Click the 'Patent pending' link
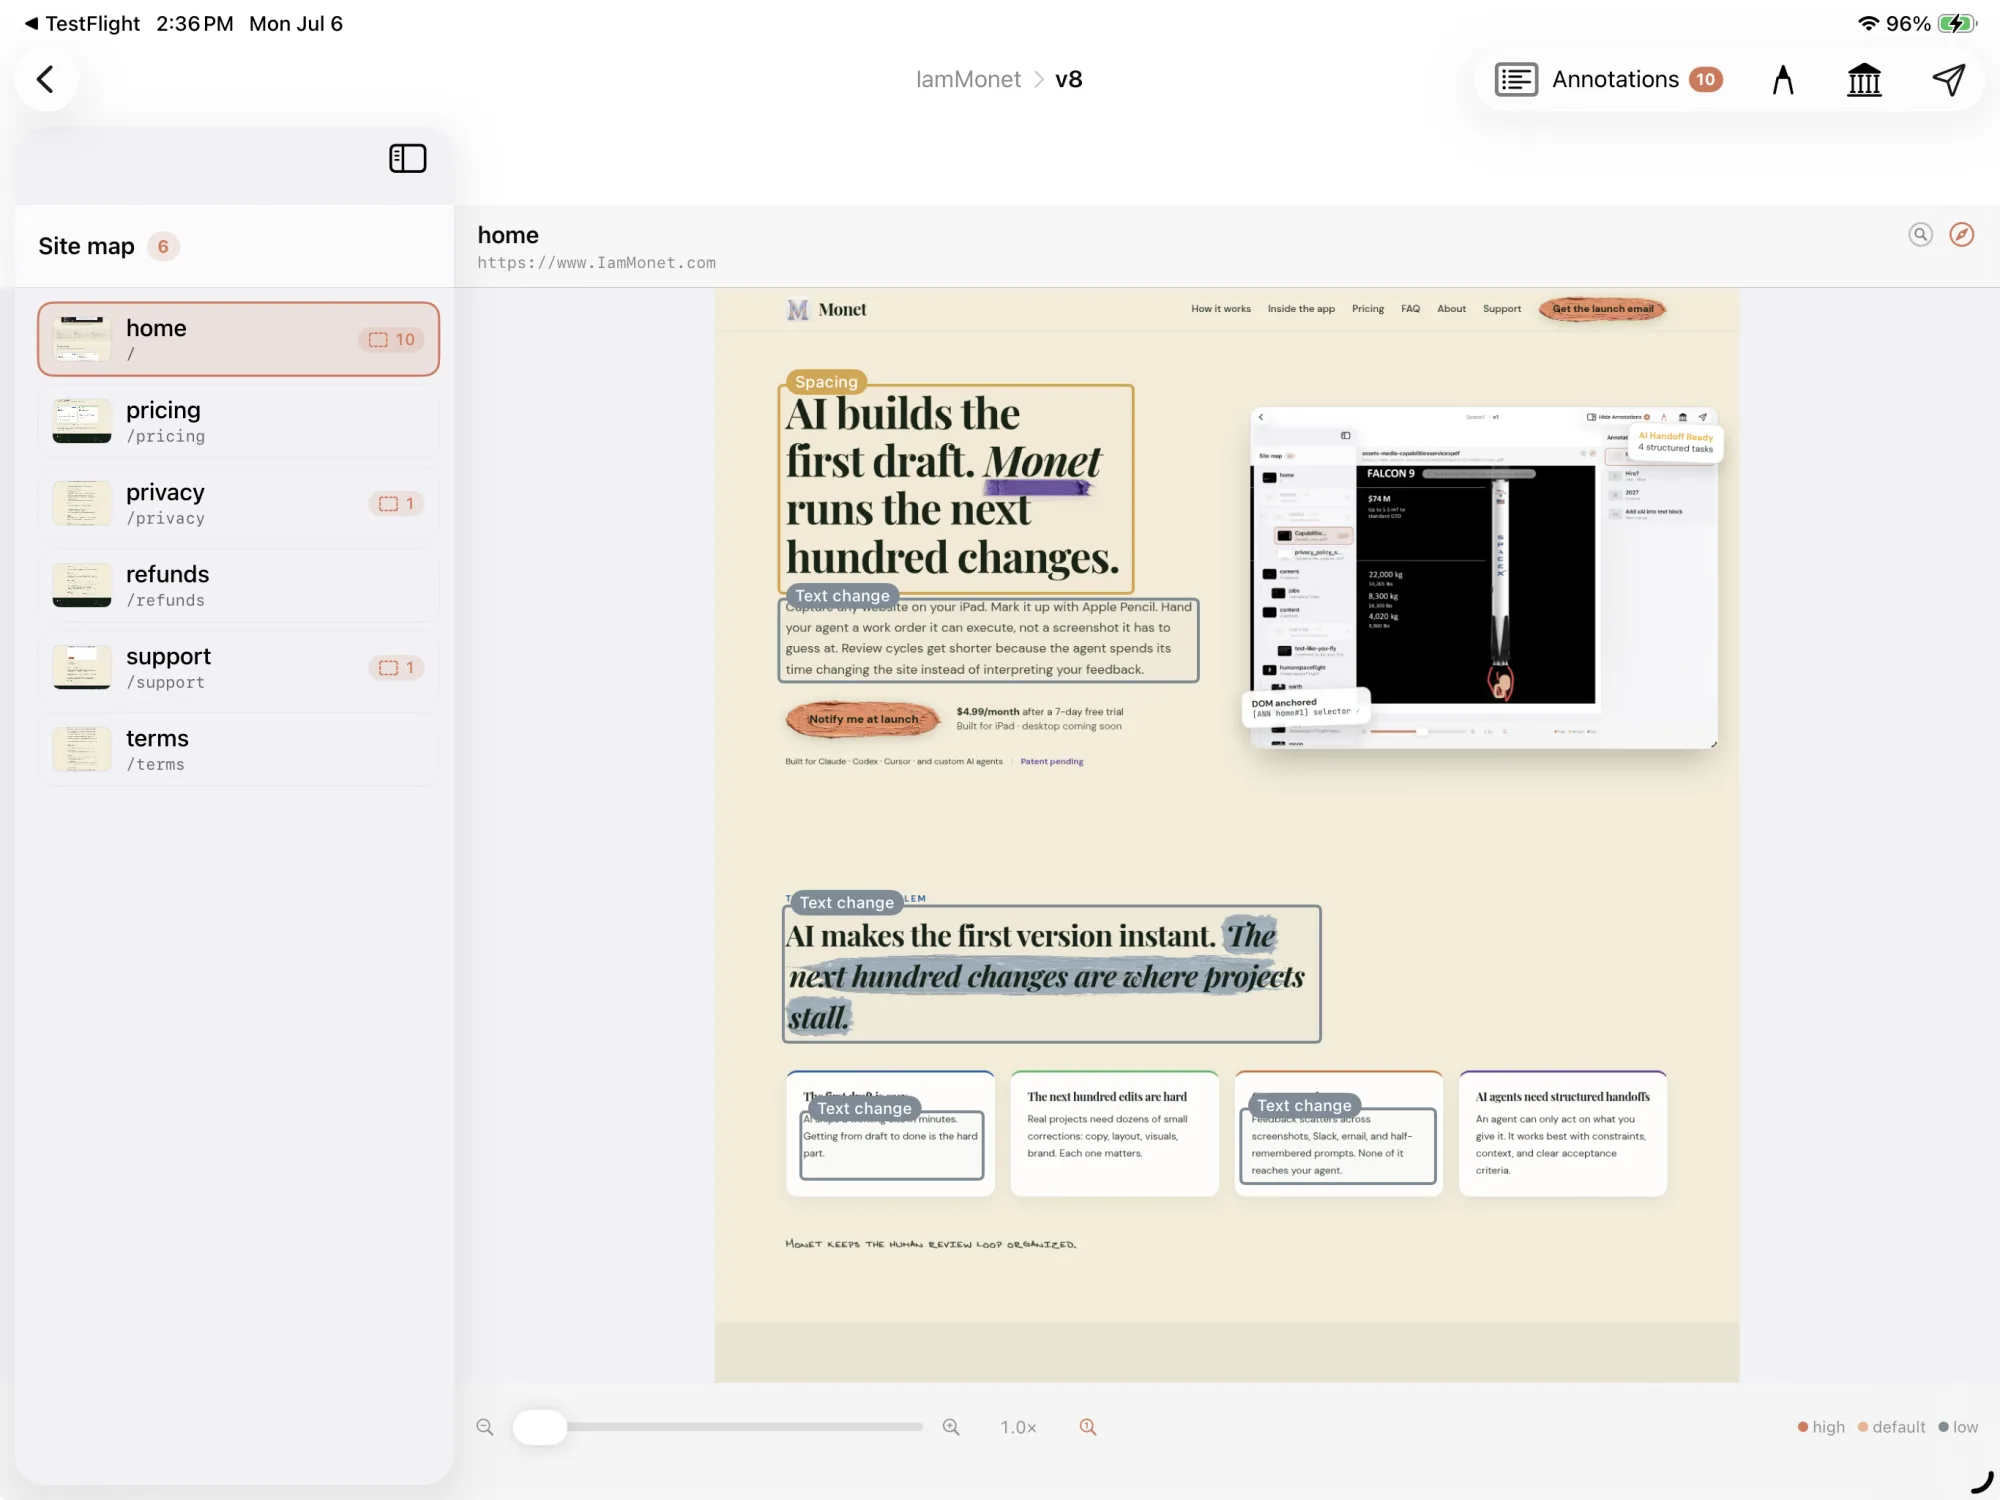Screen dimensions: 2000x1500 1052,762
